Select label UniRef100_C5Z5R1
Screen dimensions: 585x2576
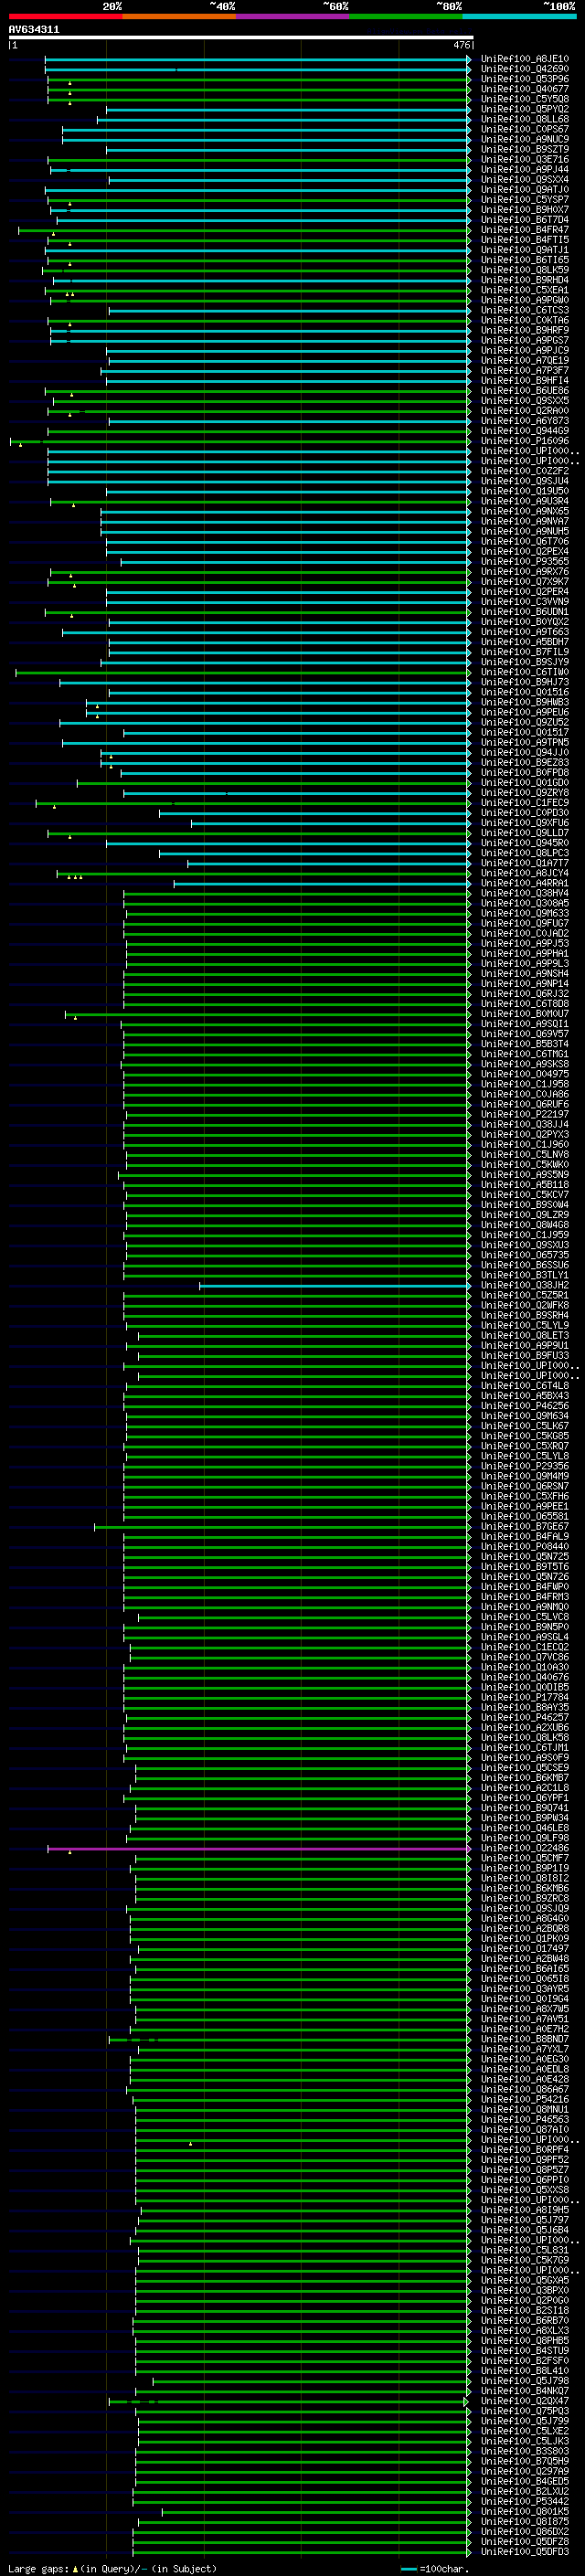pyautogui.click(x=525, y=1296)
